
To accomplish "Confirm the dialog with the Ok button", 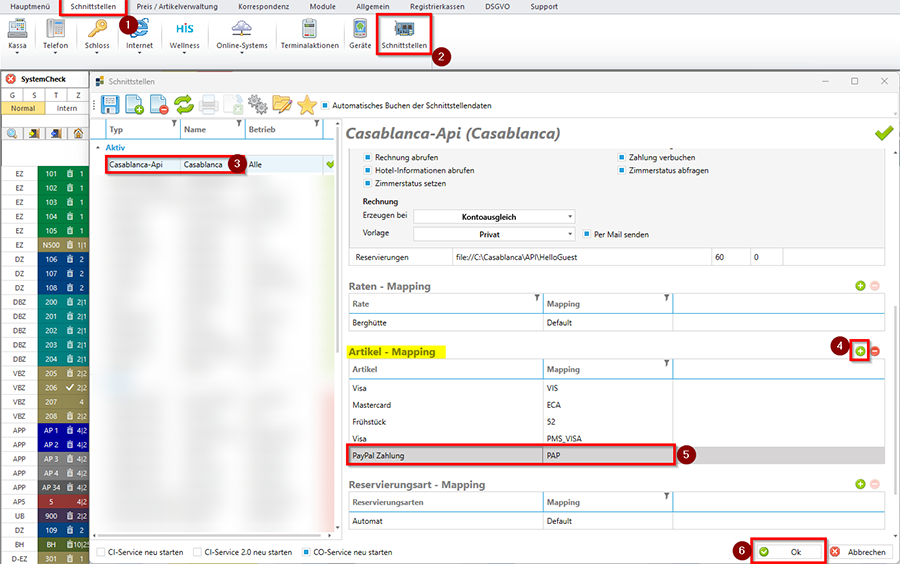I will 787,551.
